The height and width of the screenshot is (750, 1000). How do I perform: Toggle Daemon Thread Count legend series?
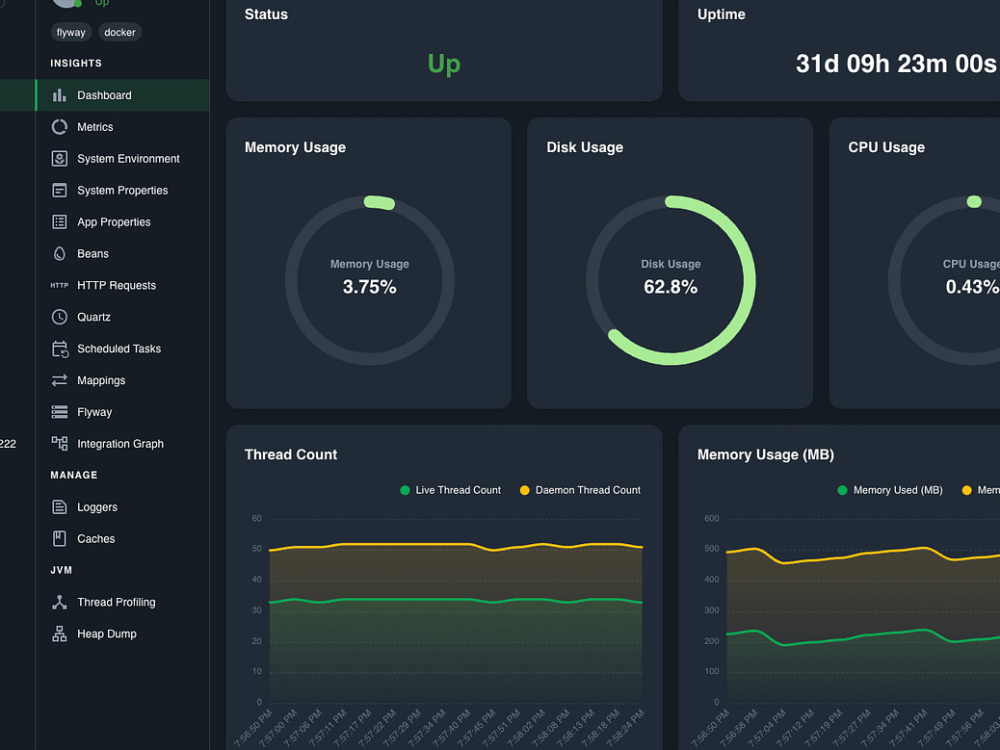coord(580,490)
